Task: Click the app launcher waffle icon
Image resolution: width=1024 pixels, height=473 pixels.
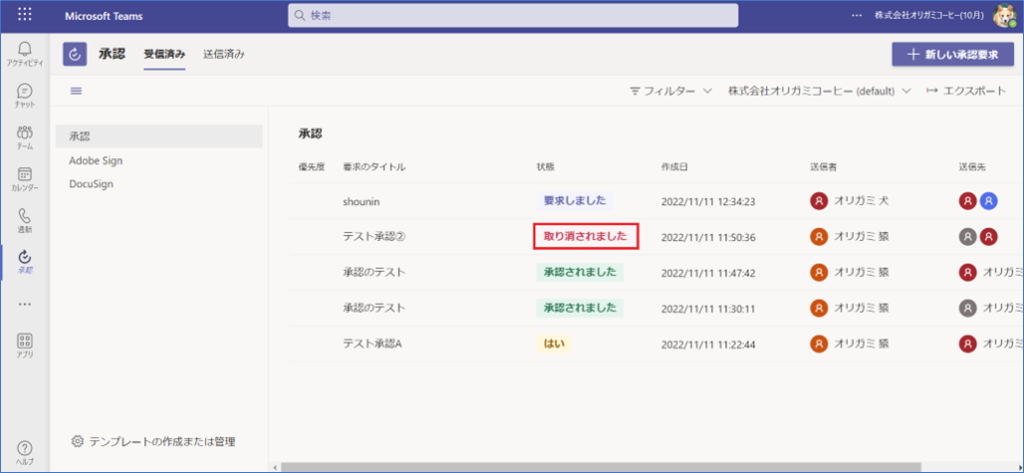Action: [x=25, y=15]
